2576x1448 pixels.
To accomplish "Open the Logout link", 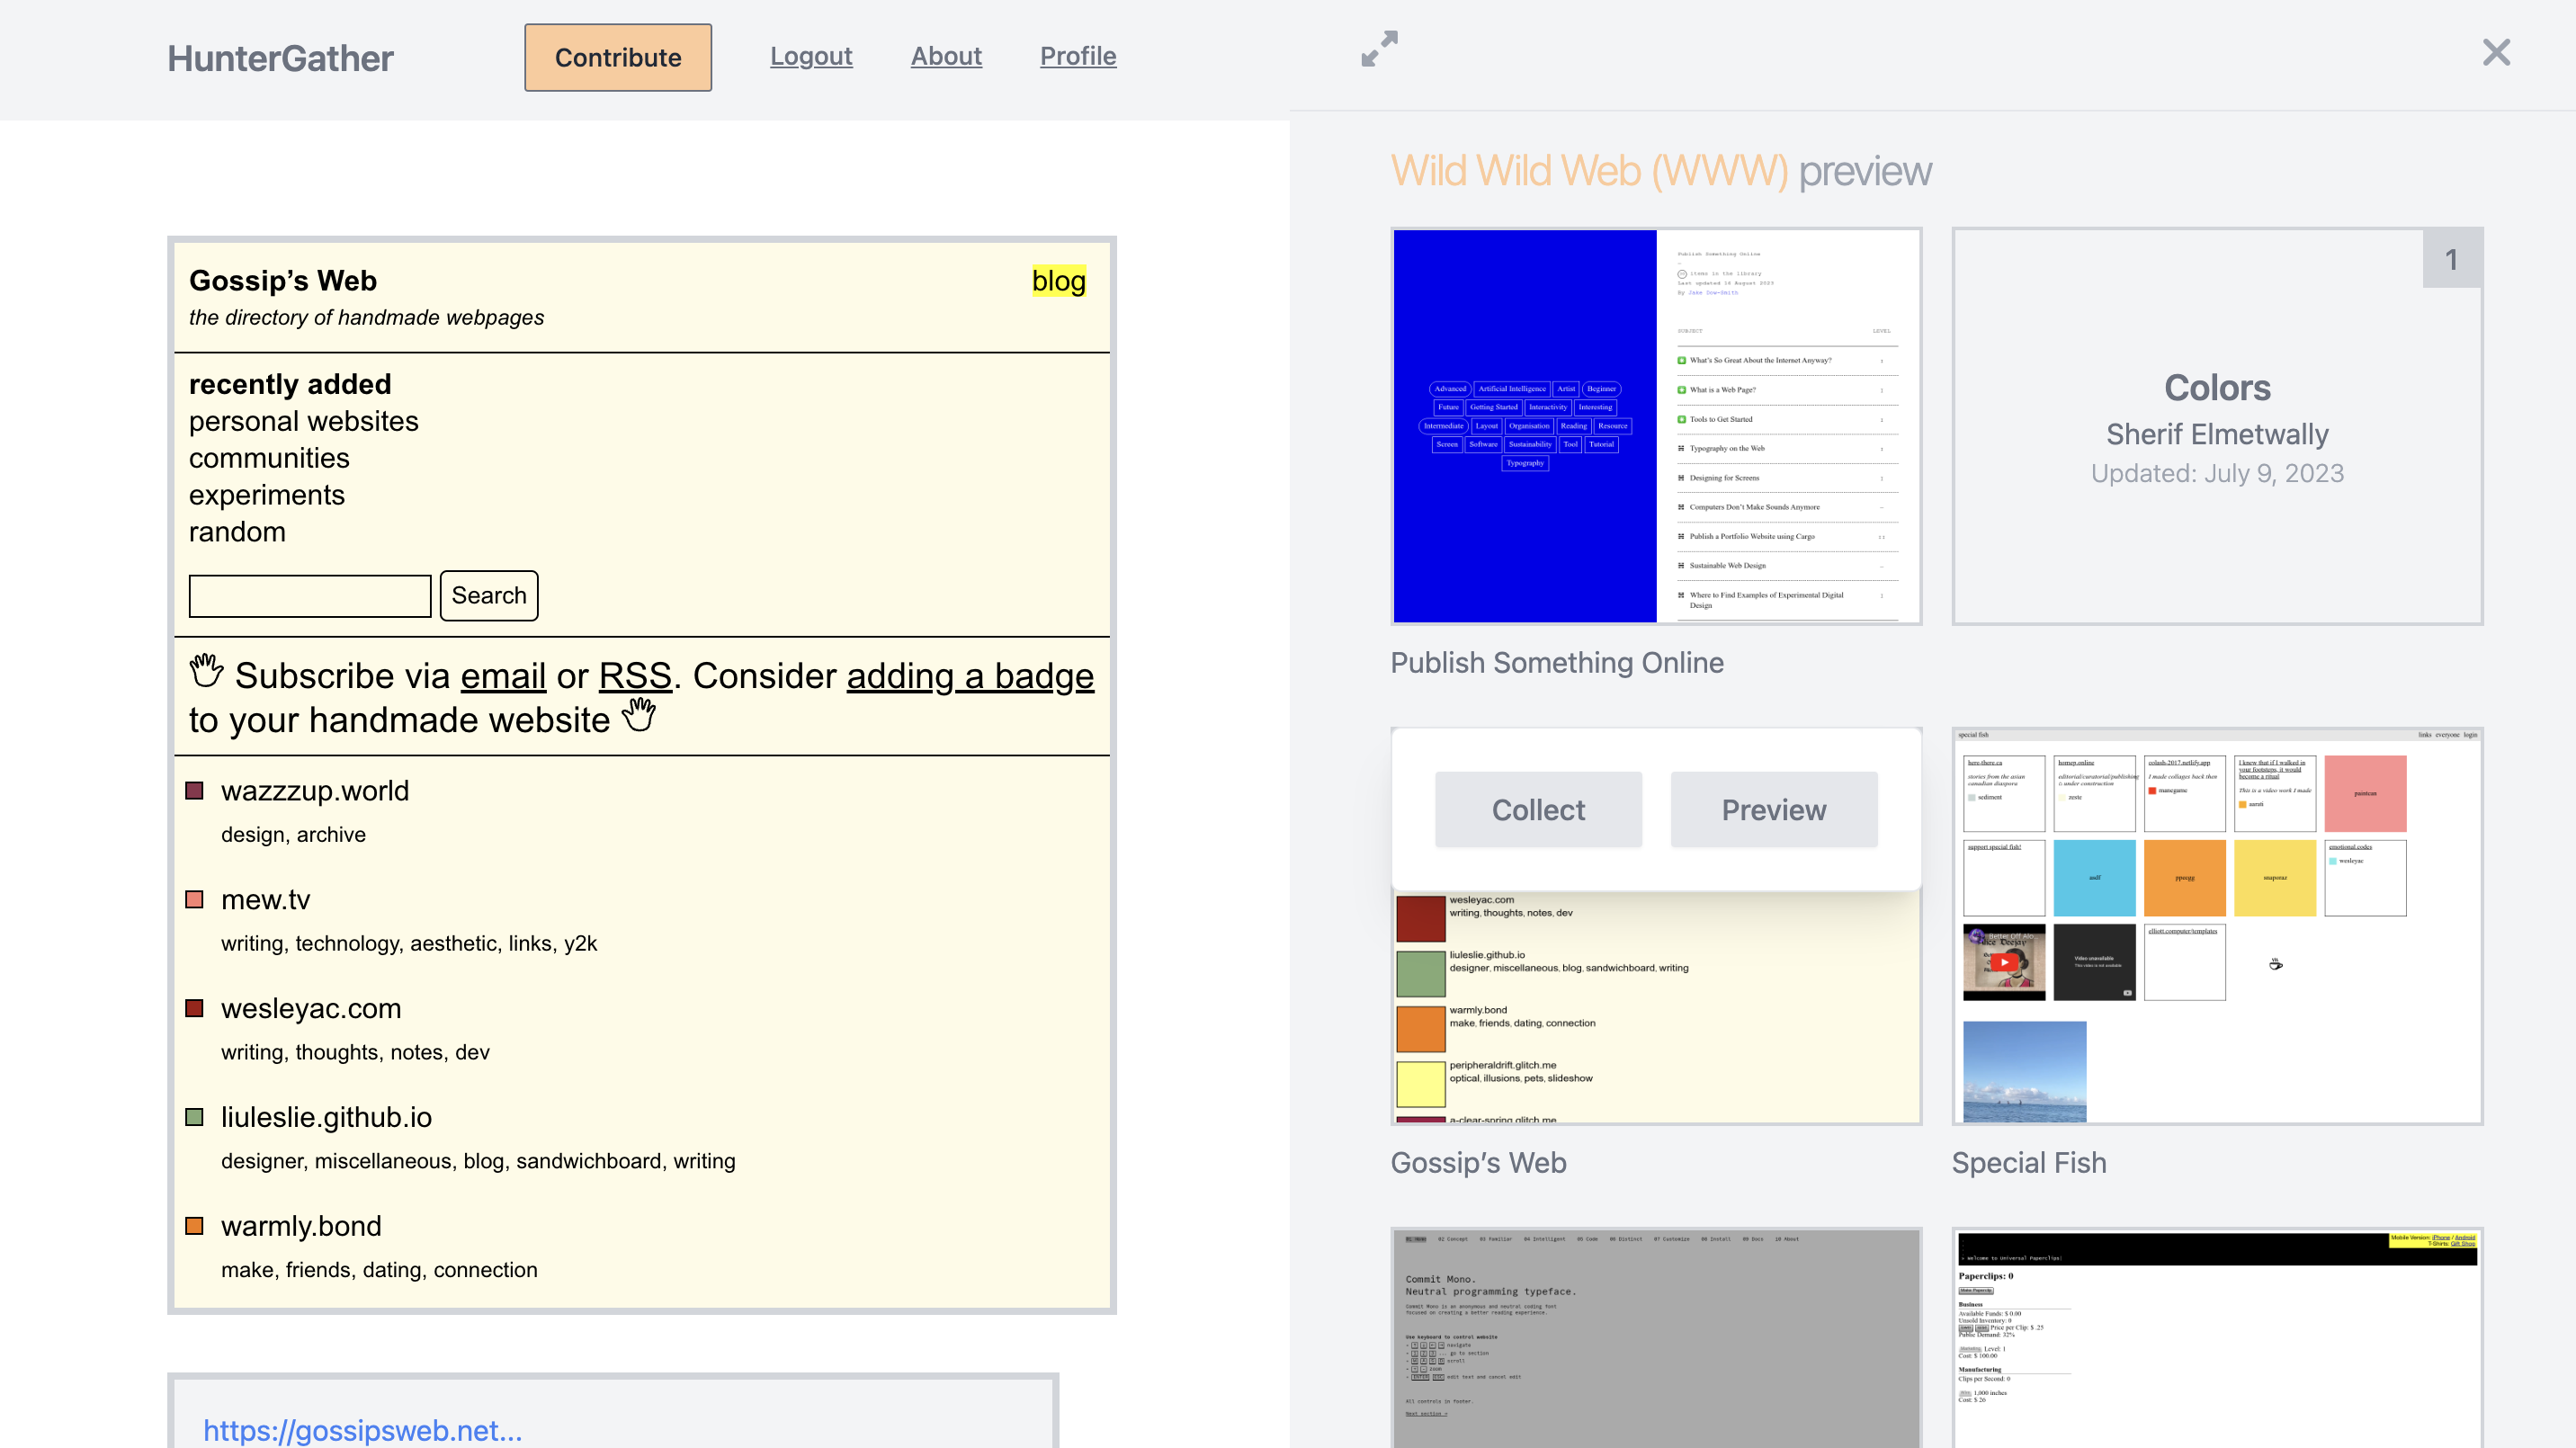I will (x=811, y=56).
